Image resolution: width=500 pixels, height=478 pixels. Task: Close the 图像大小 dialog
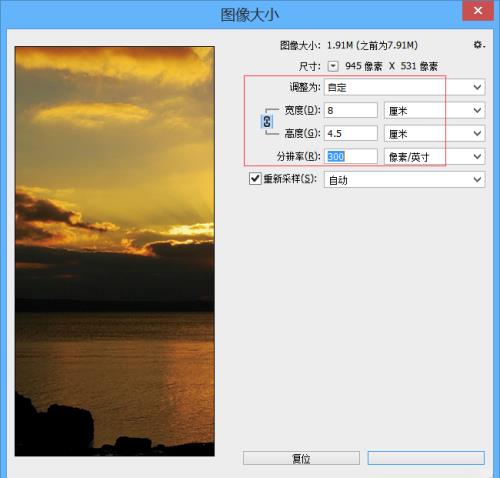[478, 11]
